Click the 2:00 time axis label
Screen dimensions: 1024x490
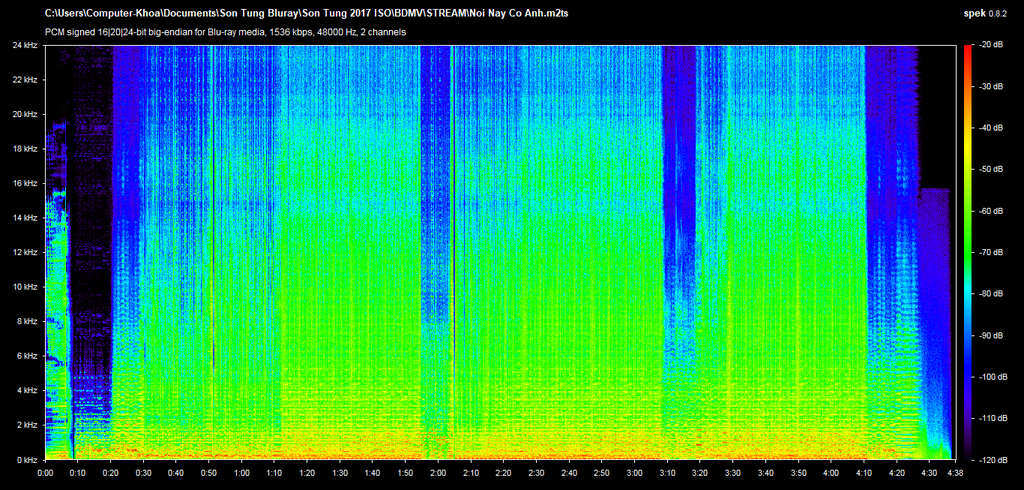point(438,472)
